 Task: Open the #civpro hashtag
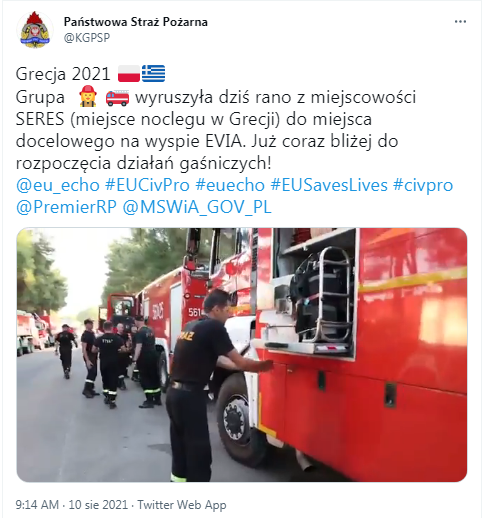423,185
